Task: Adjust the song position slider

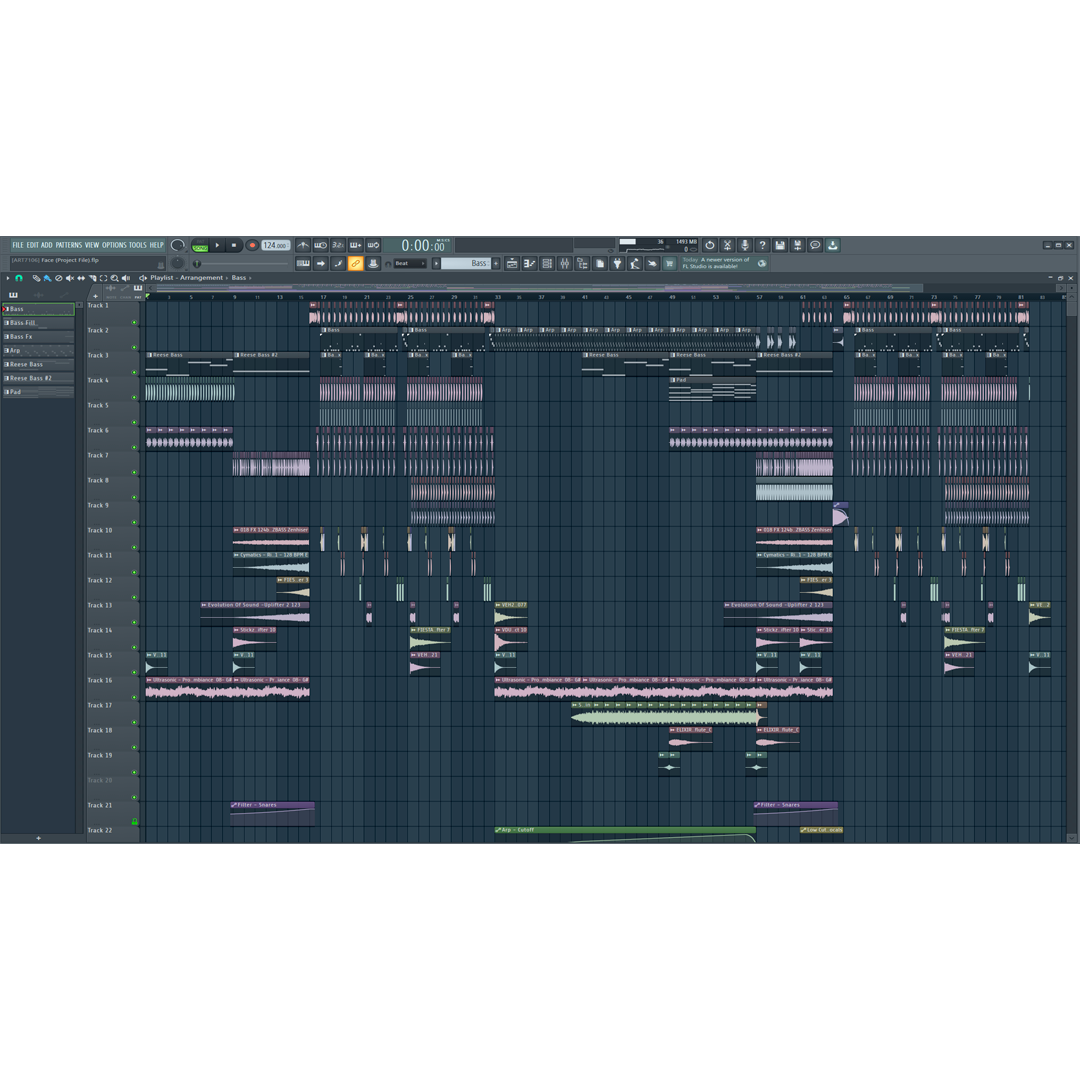Action: point(241,263)
